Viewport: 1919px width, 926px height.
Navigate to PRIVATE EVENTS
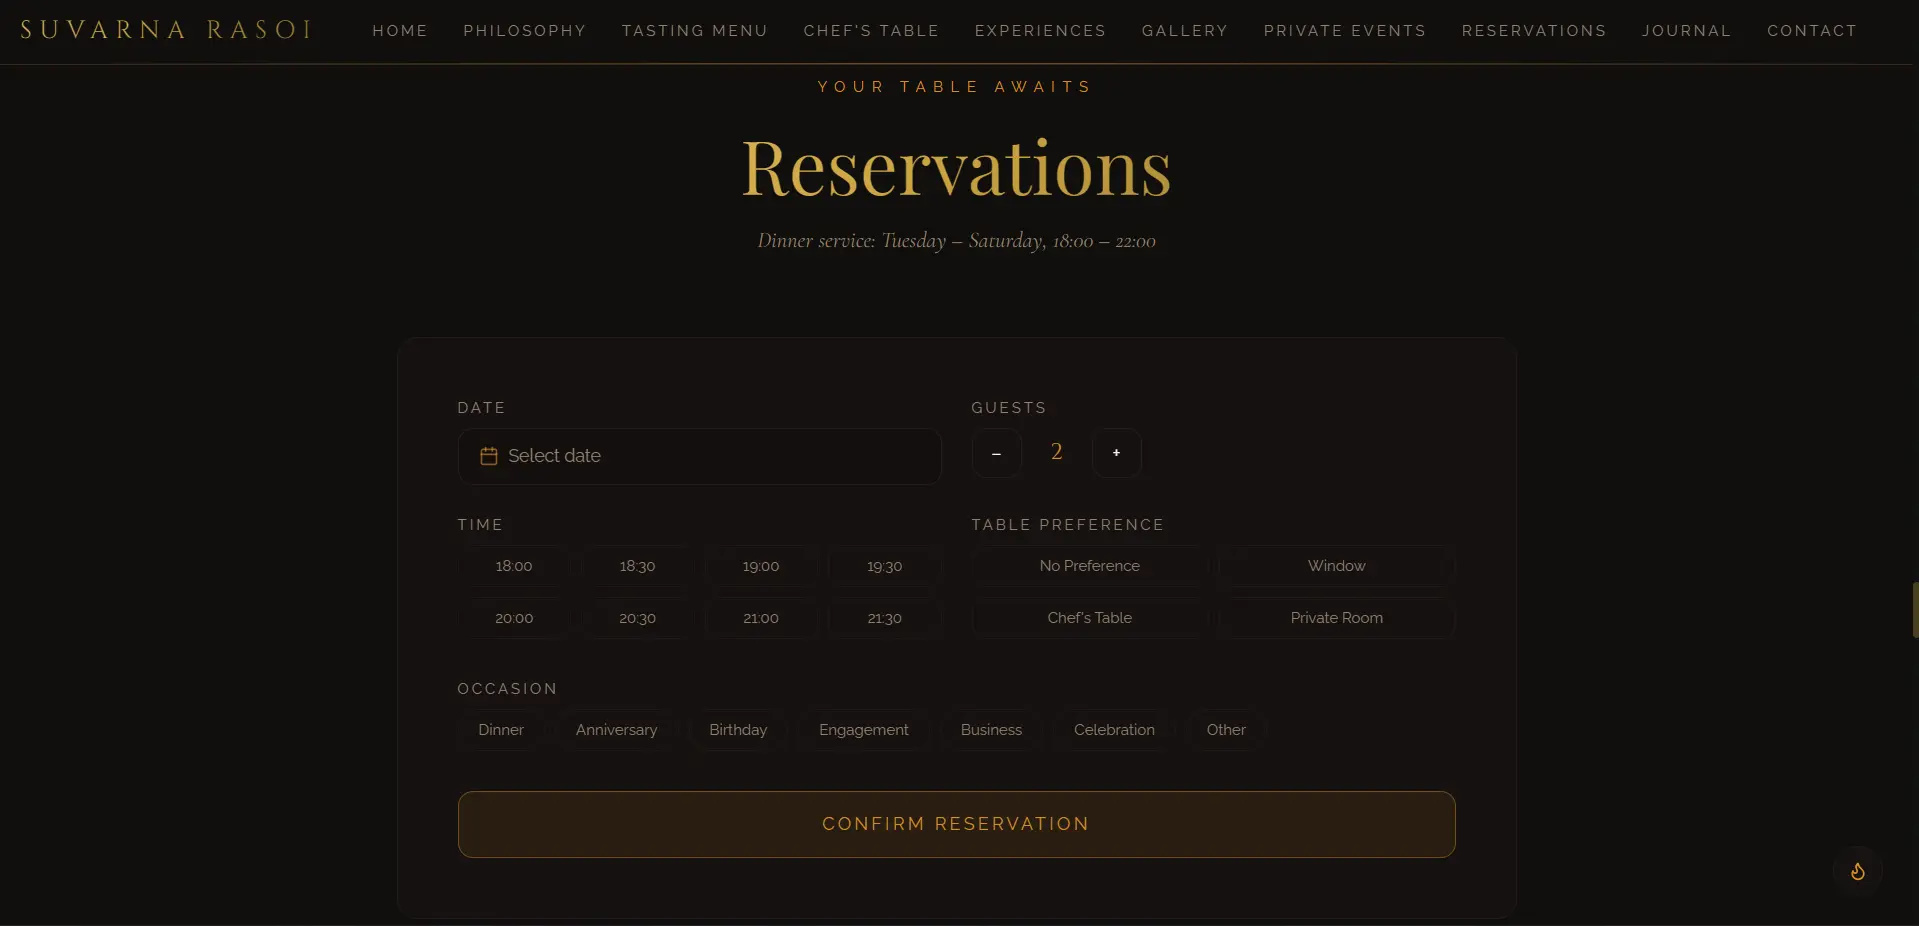click(x=1345, y=30)
